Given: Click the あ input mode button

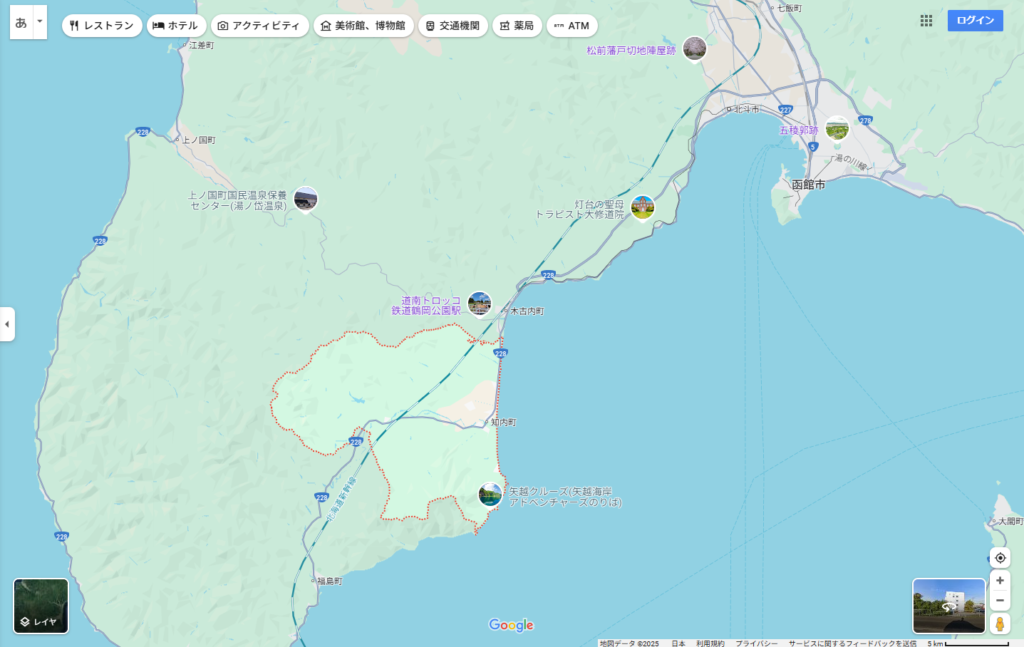Looking at the screenshot, I should pyautogui.click(x=21, y=22).
